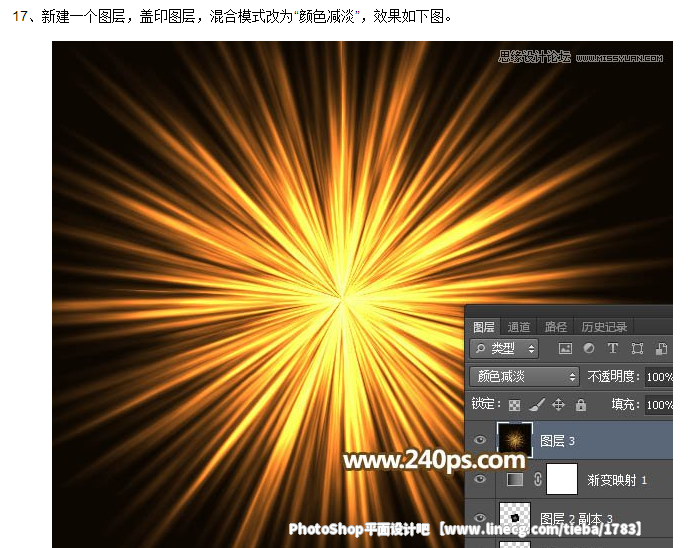Hide the 渐变映射 1 layer eye icon
The image size is (697, 548).
(480, 479)
